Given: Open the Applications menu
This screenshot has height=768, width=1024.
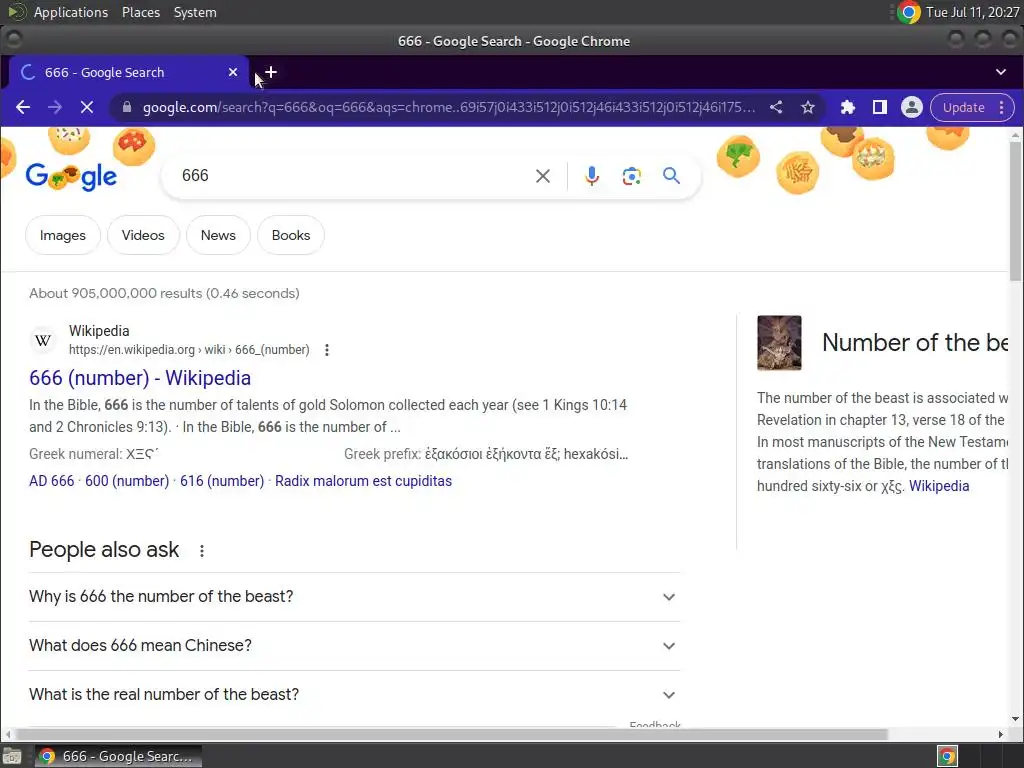Looking at the screenshot, I should tap(71, 12).
